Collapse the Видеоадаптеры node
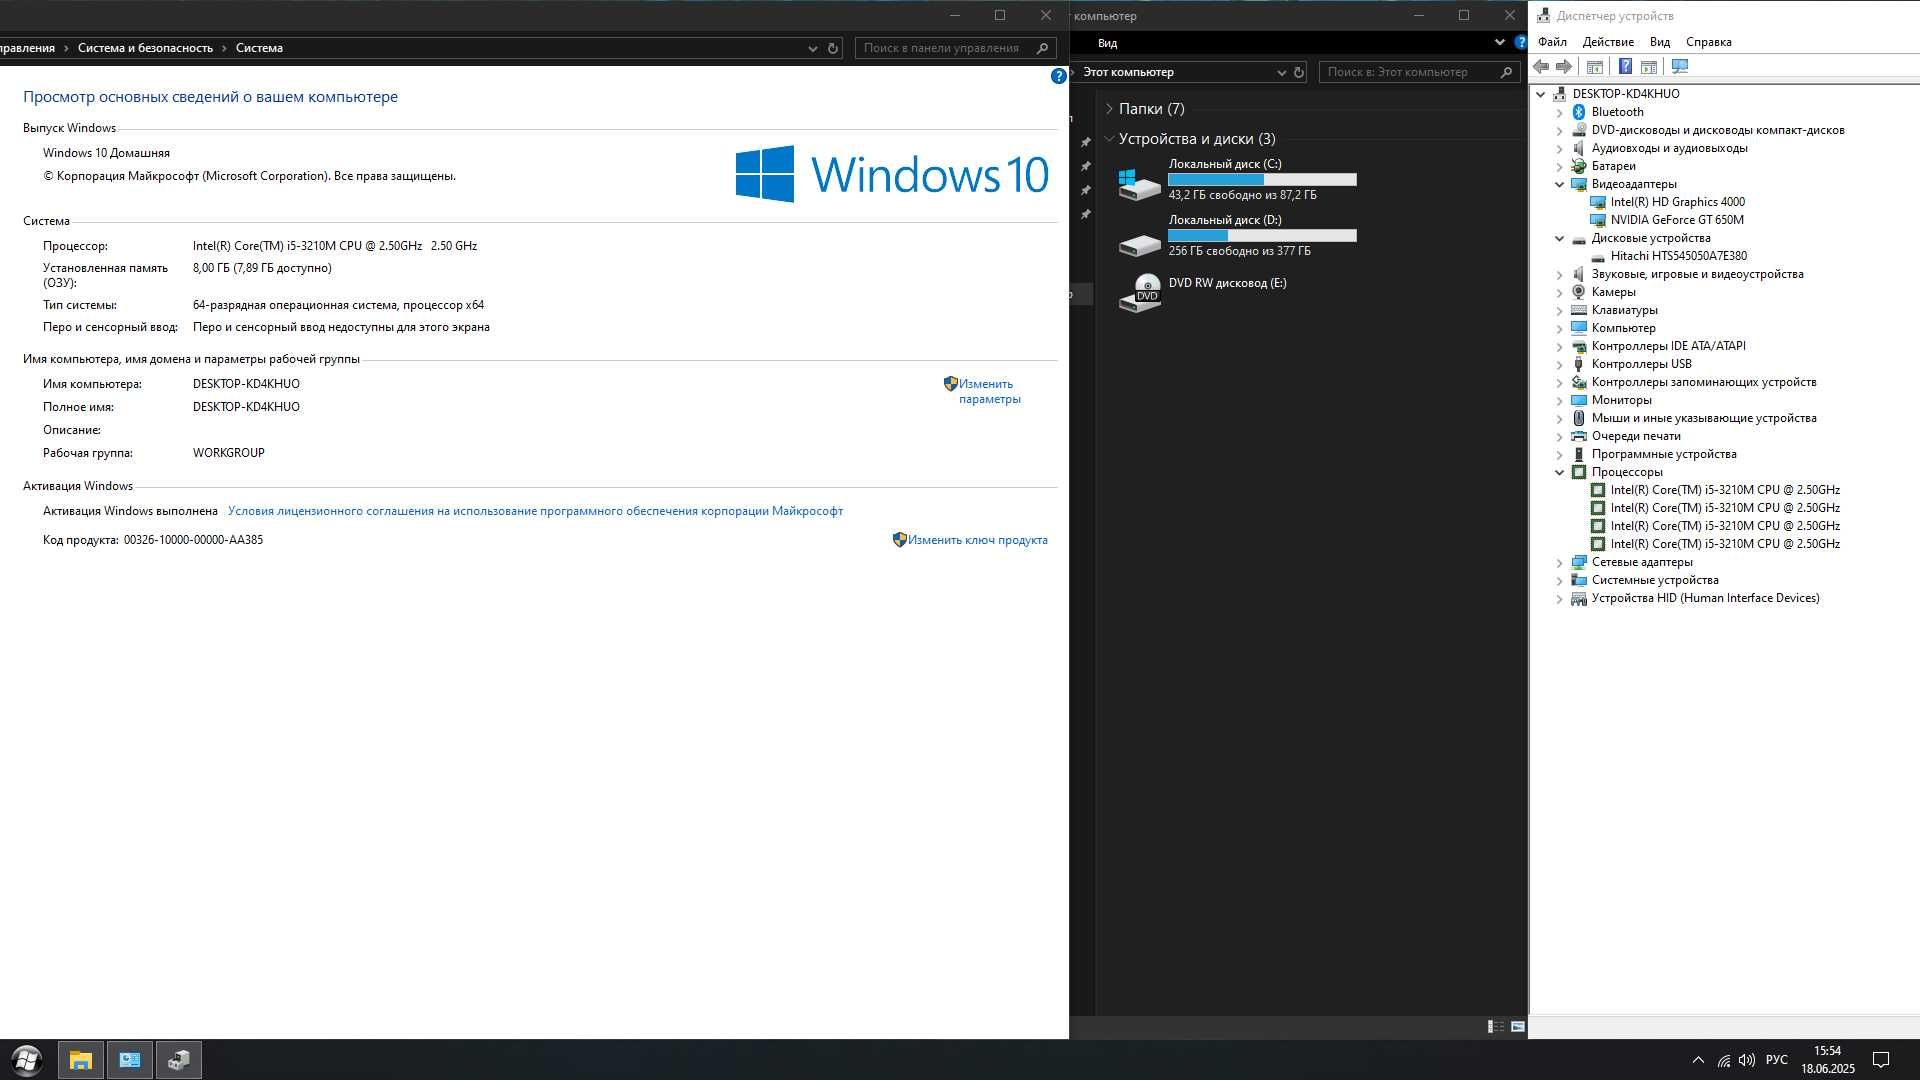The image size is (1920, 1080). click(1559, 184)
